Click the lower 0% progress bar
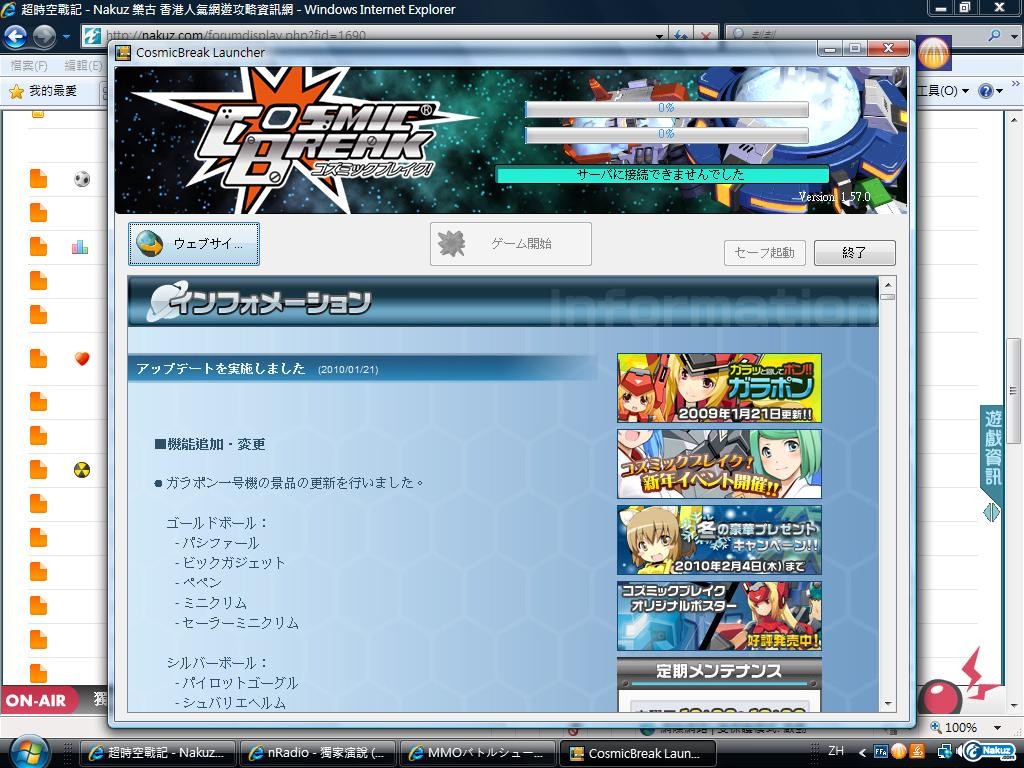Viewport: 1024px width, 768px height. coord(667,135)
